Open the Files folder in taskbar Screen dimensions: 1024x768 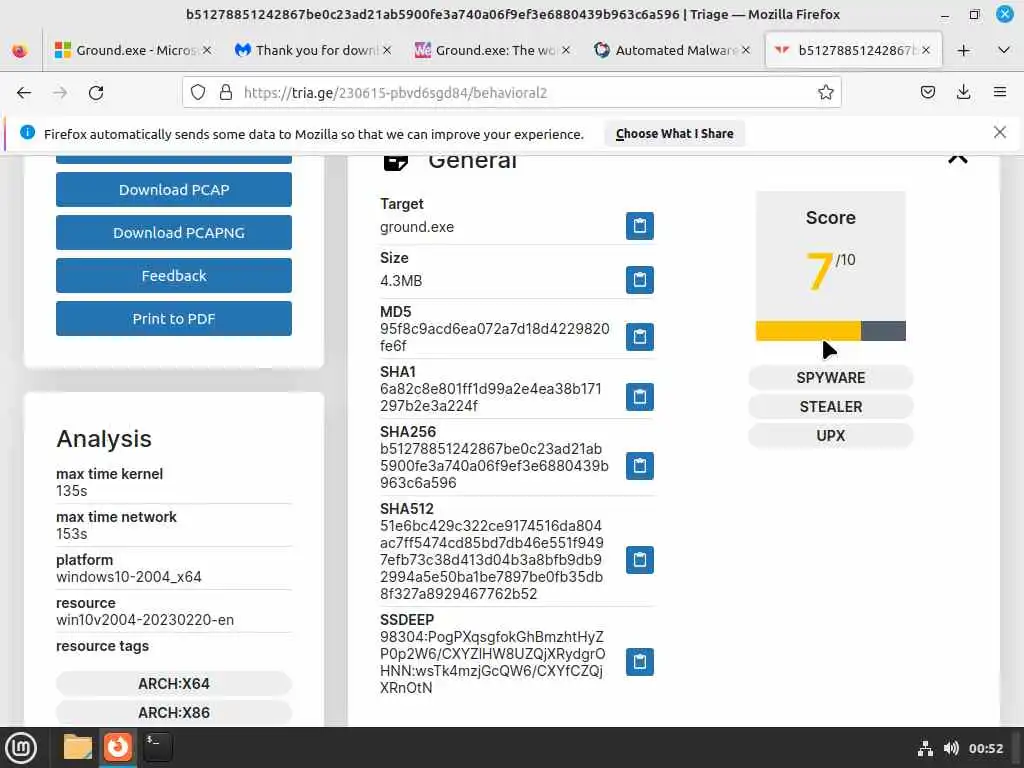[78, 748]
